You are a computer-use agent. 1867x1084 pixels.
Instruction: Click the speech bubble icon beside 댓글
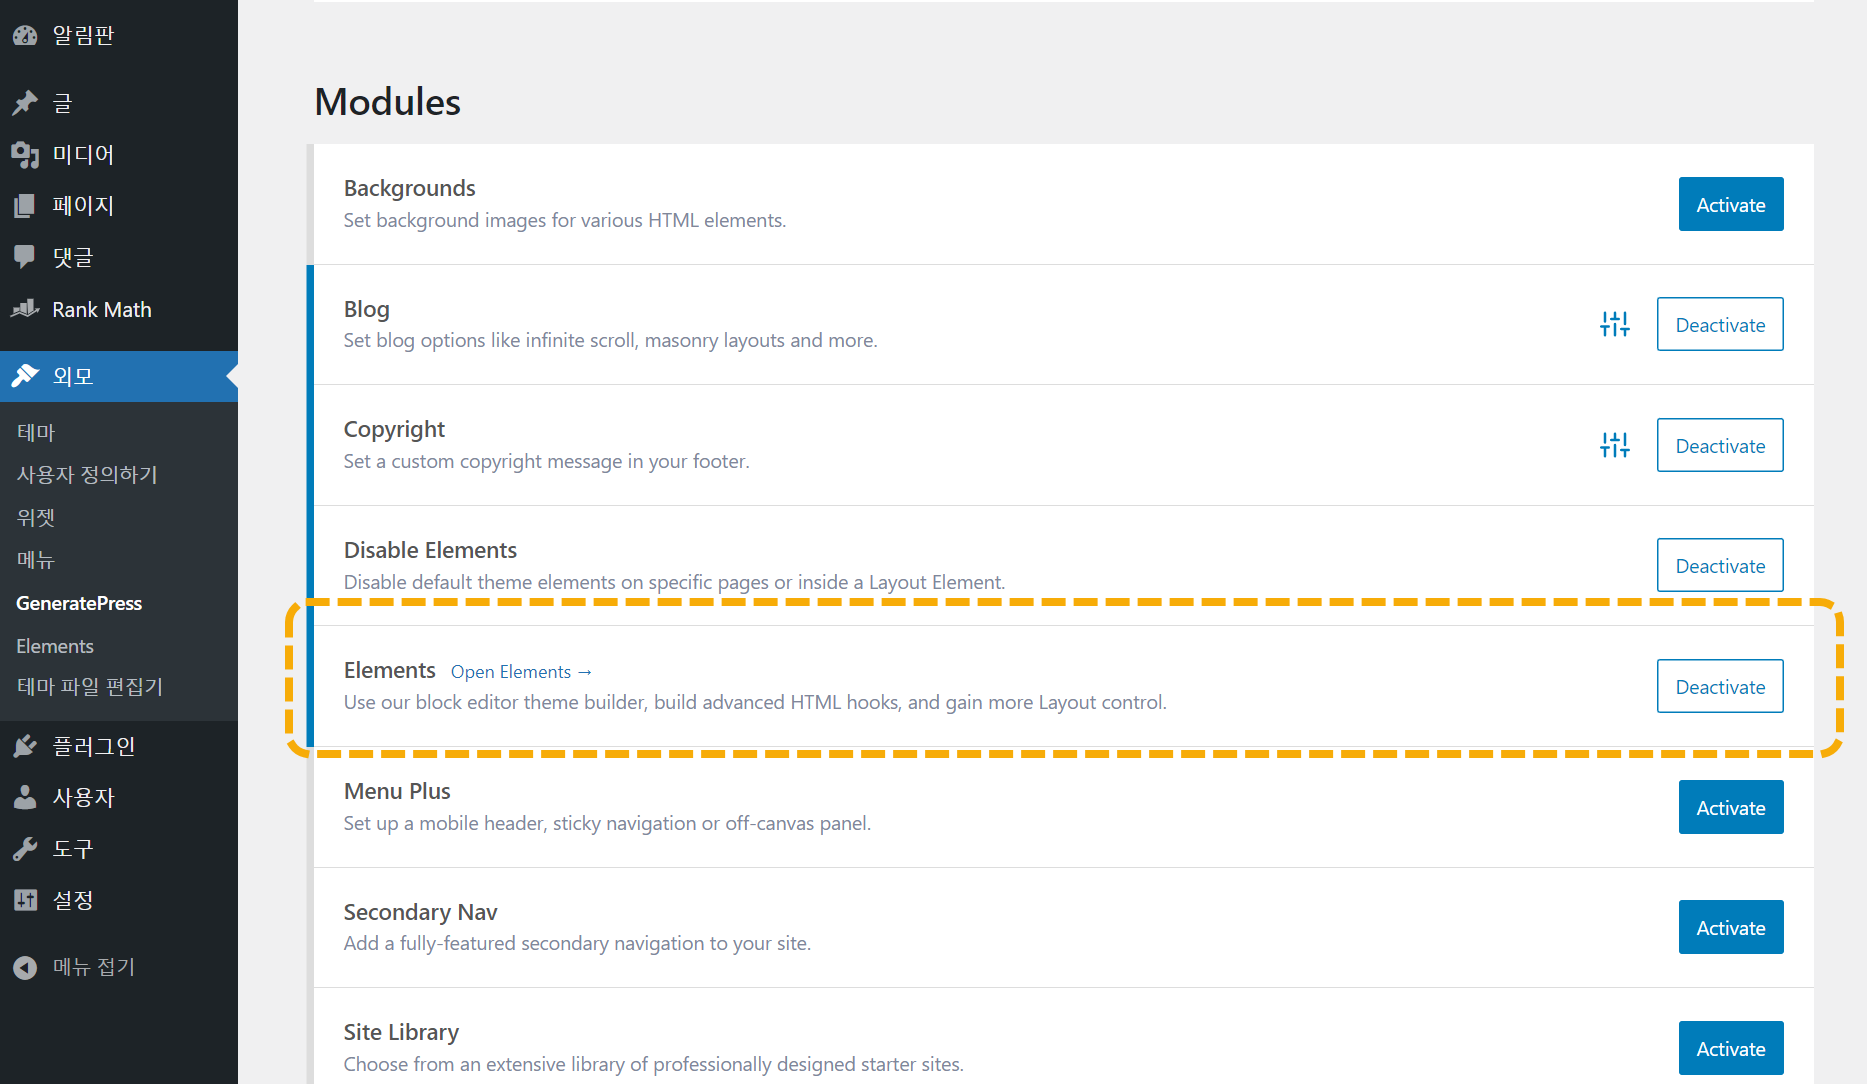pyautogui.click(x=25, y=257)
